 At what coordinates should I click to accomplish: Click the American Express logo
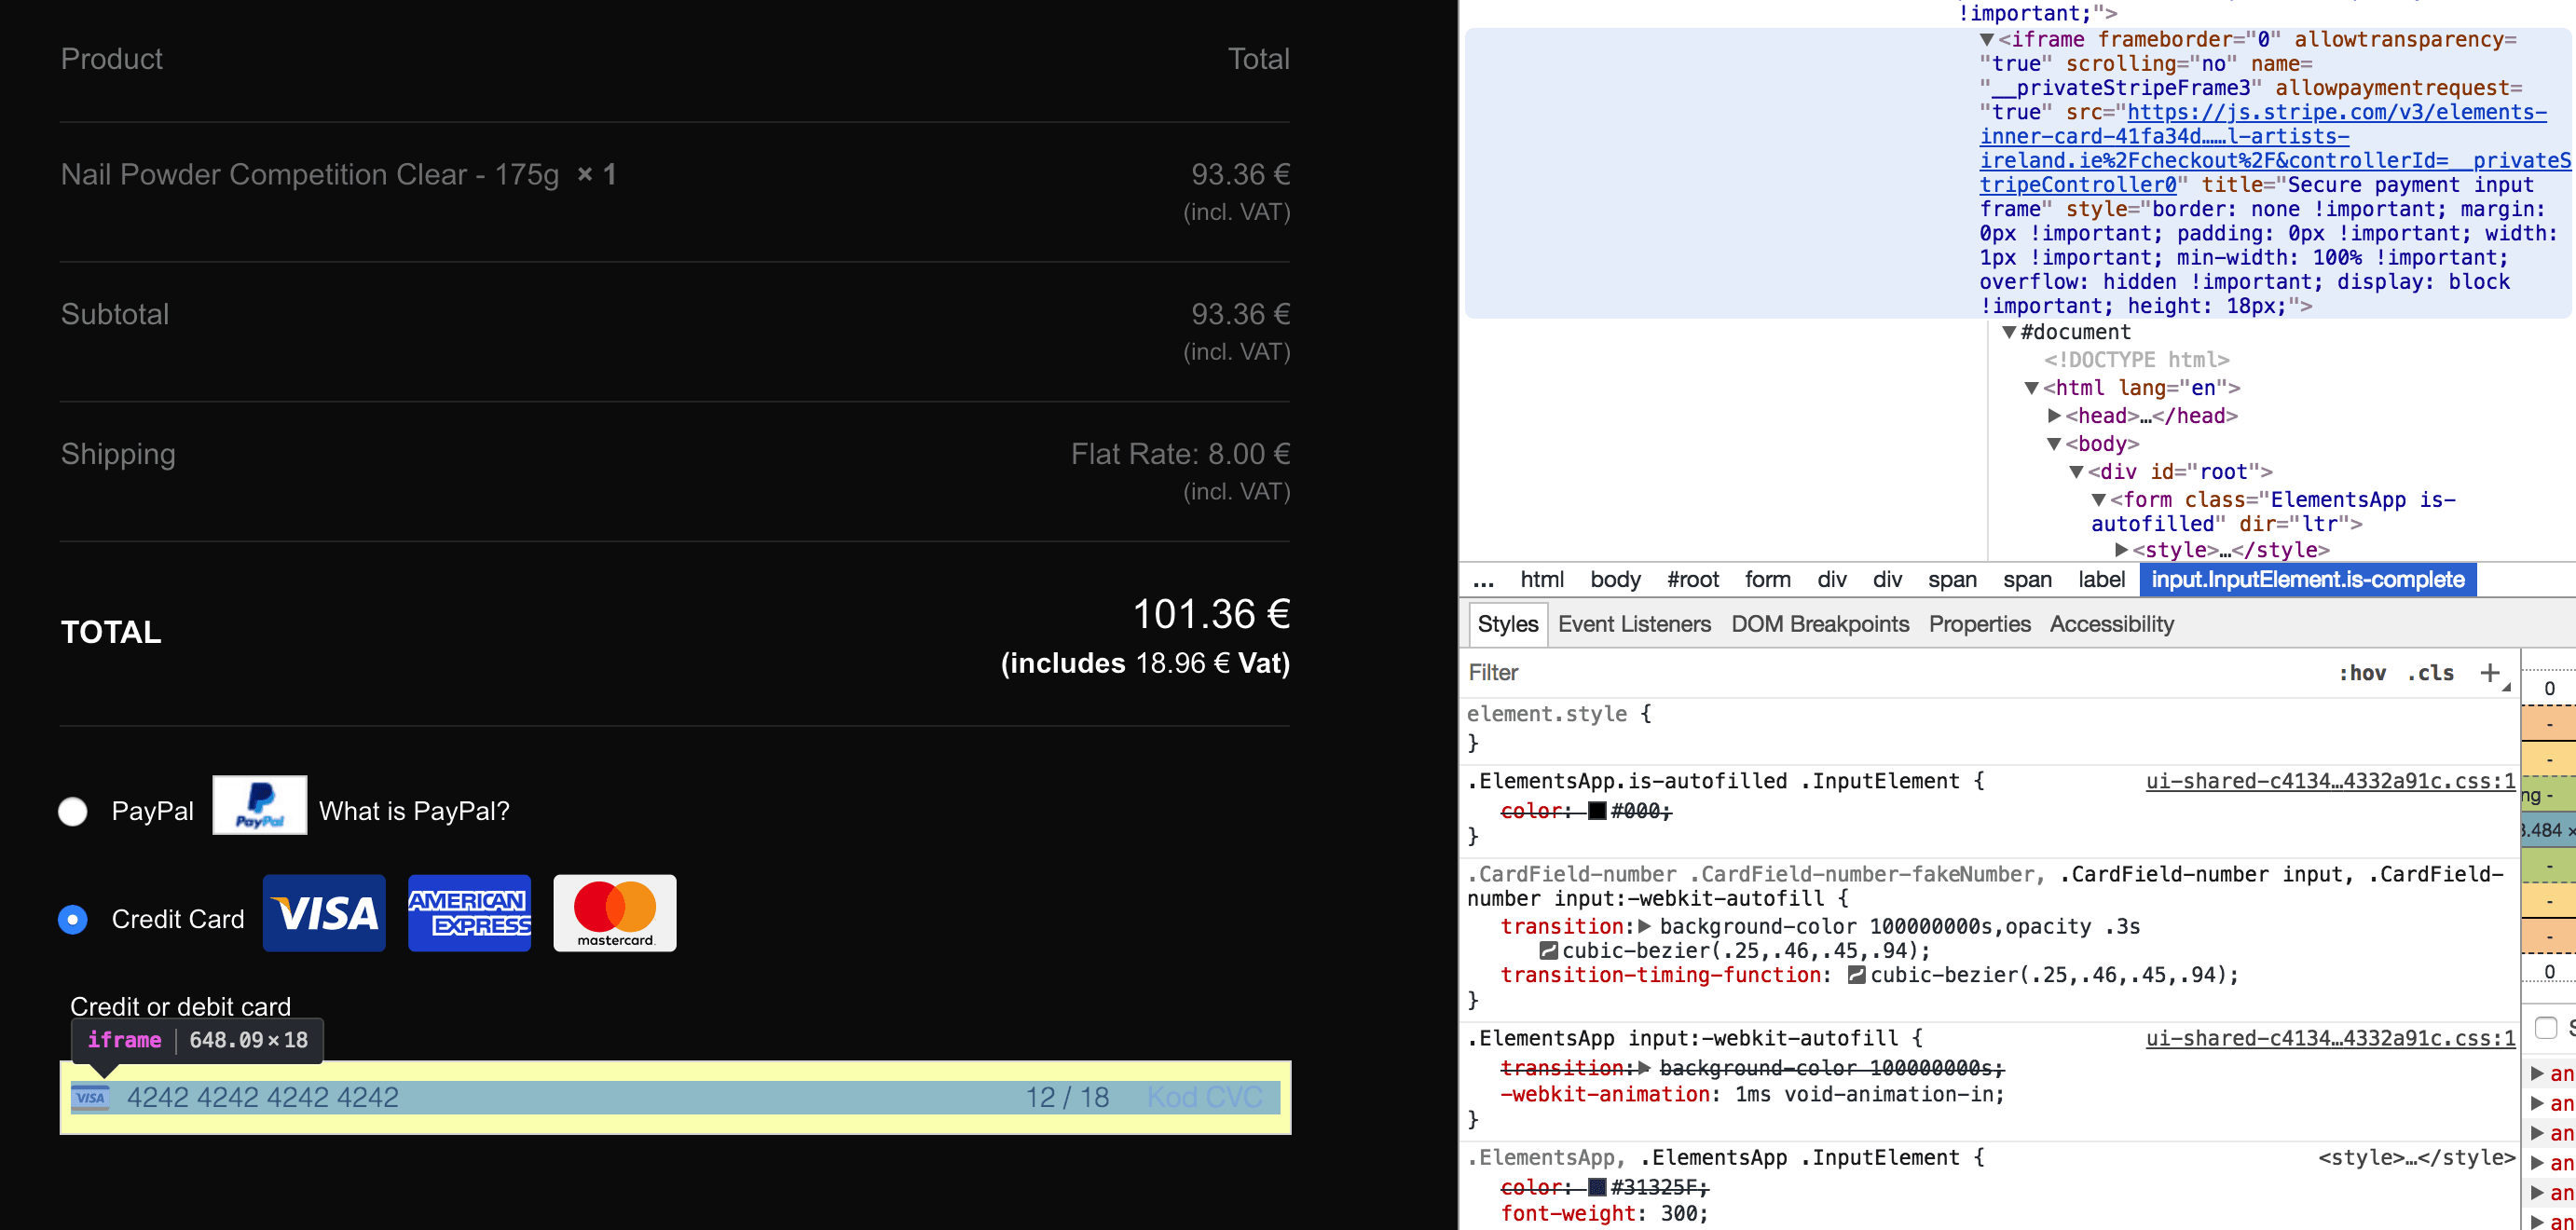[x=469, y=912]
